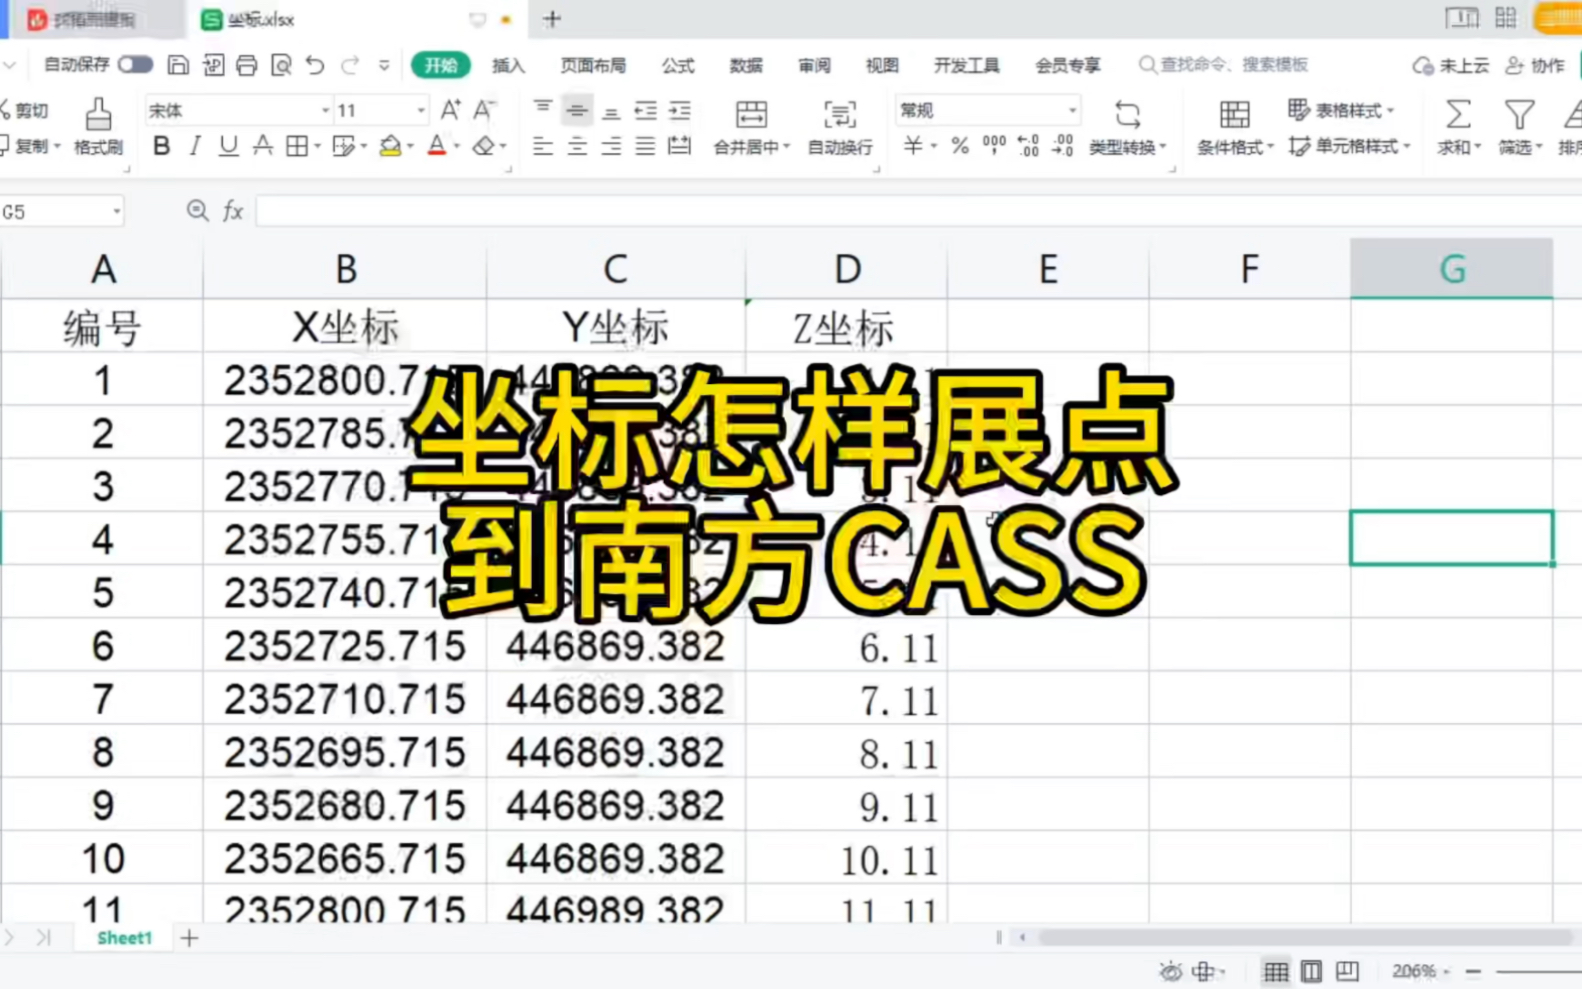Open the 视图 ribbon tab
Screen dimensions: 1582x989
click(x=881, y=65)
